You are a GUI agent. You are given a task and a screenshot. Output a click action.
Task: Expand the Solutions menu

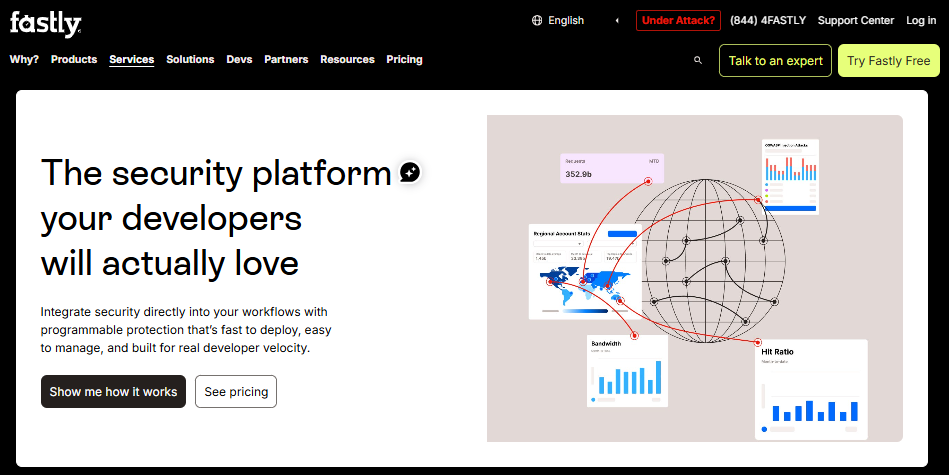point(190,59)
